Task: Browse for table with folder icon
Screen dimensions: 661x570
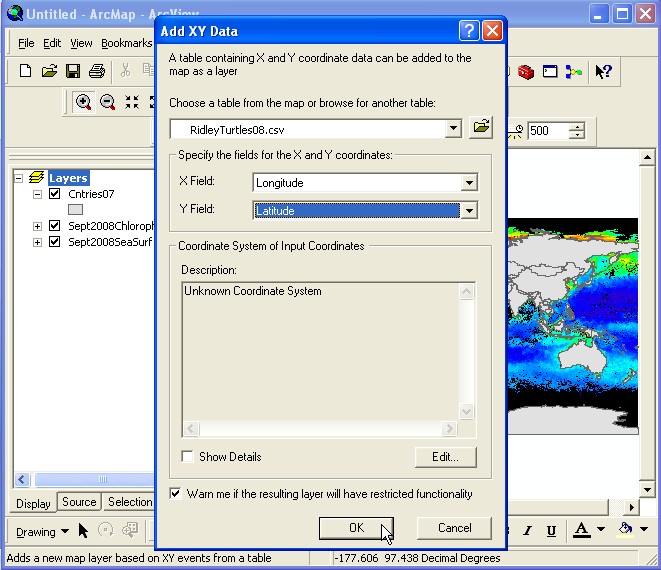Action: pyautogui.click(x=482, y=128)
